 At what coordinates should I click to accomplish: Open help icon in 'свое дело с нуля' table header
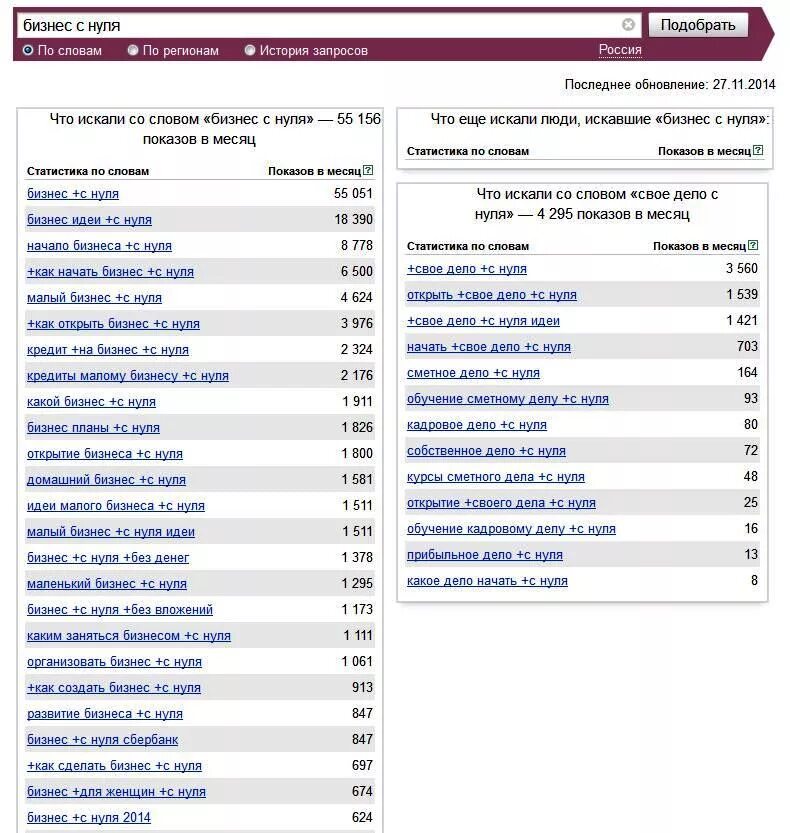tap(753, 245)
